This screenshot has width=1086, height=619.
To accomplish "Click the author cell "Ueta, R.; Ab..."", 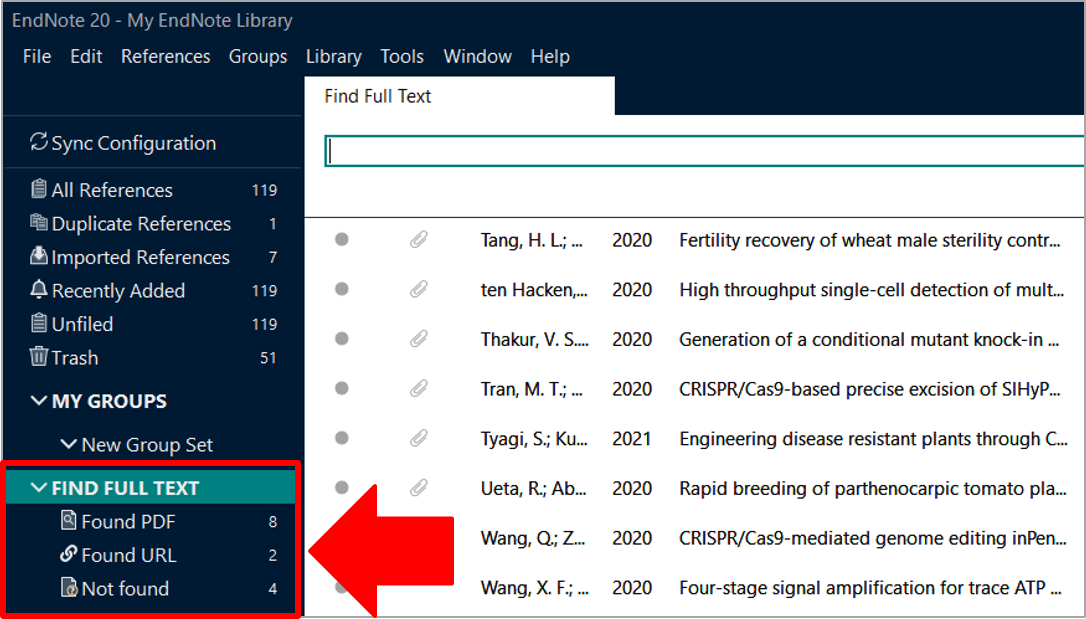I will tap(533, 489).
